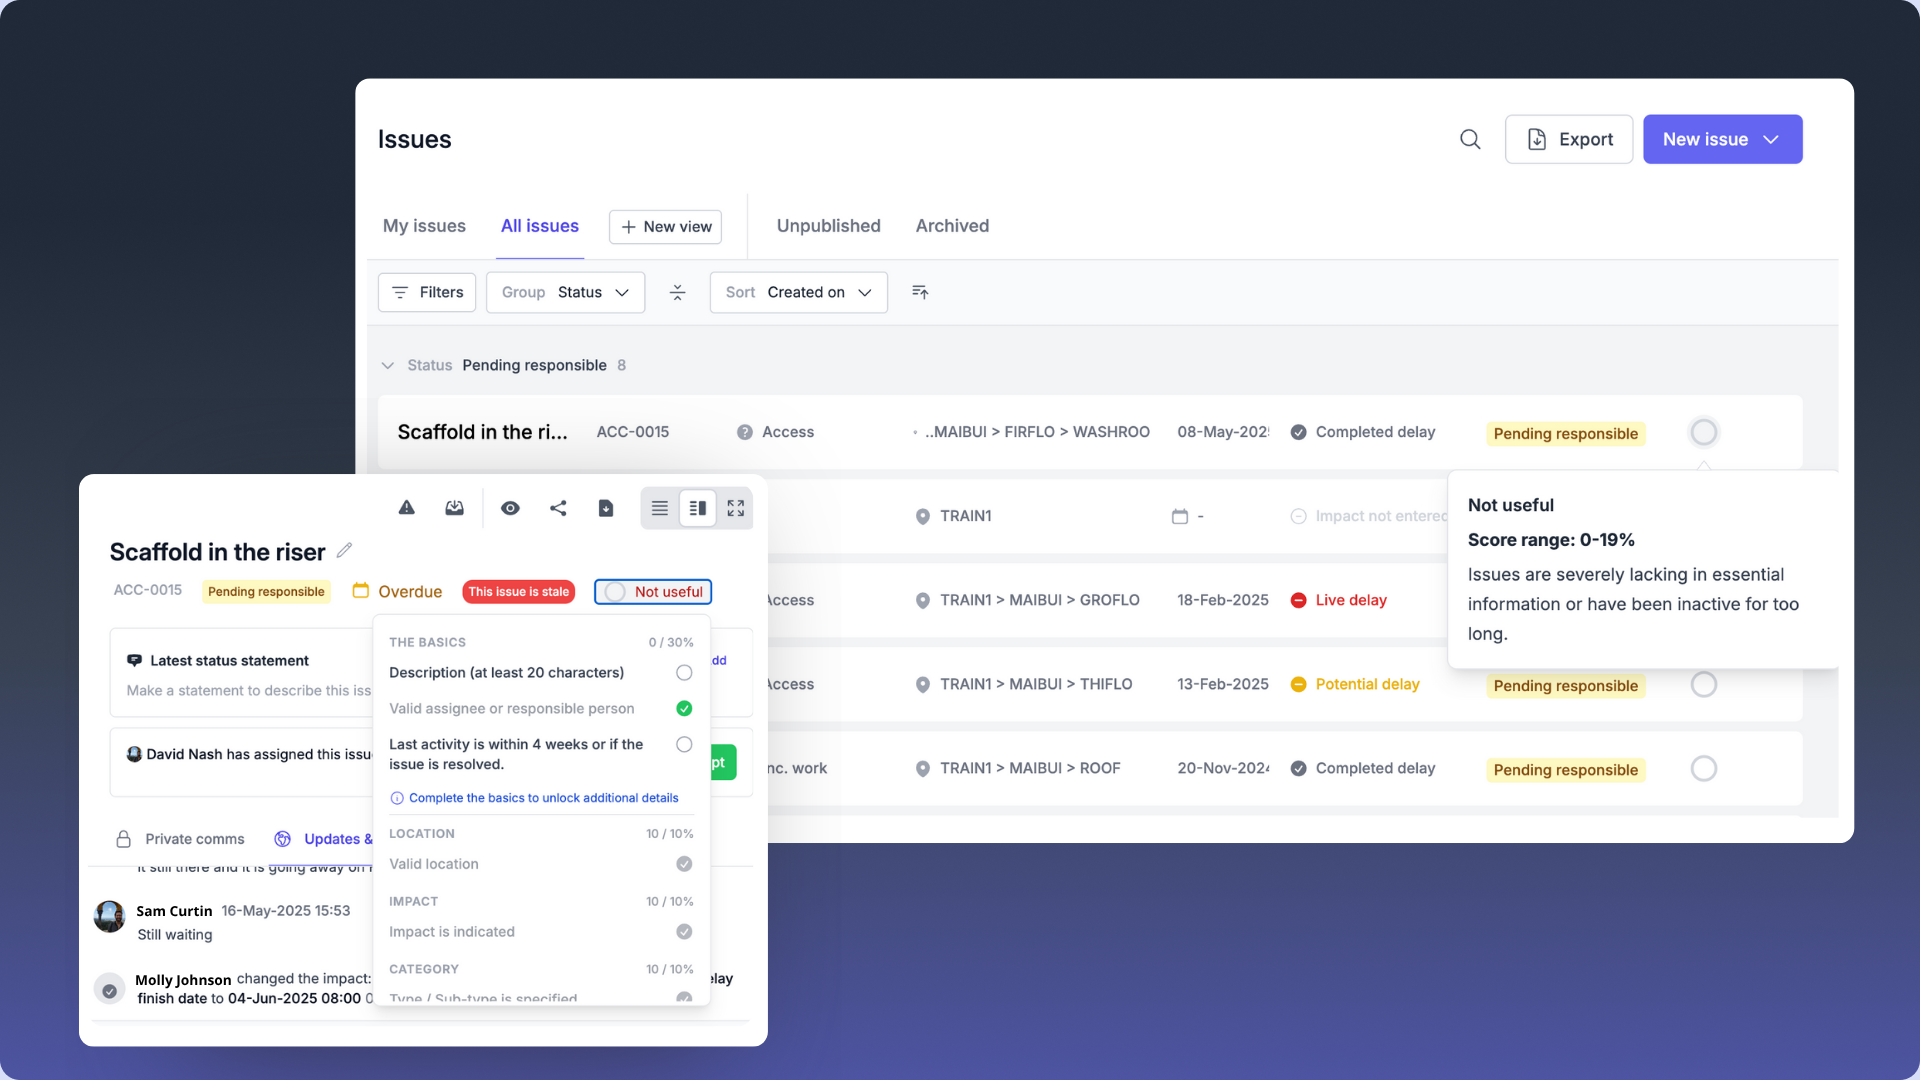
Task: Open the Group Status dropdown
Action: pyautogui.click(x=565, y=292)
